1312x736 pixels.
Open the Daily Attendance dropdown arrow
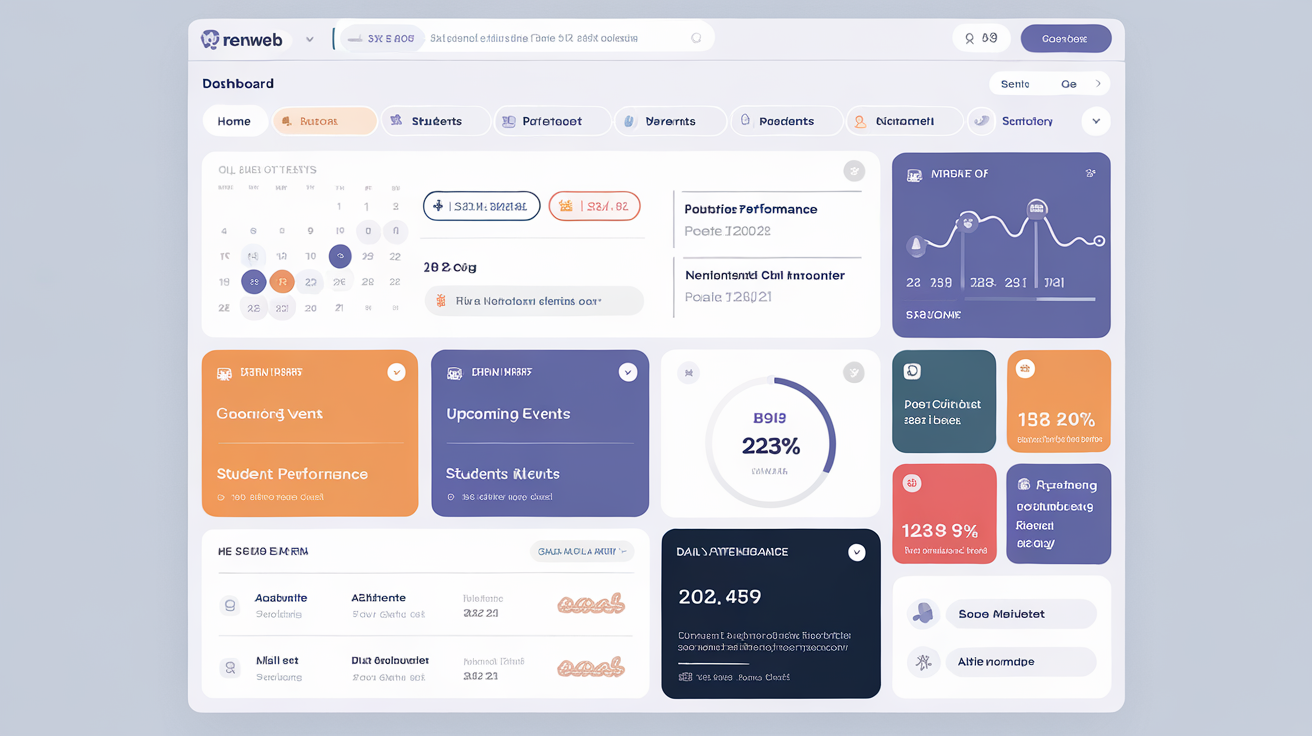(857, 552)
